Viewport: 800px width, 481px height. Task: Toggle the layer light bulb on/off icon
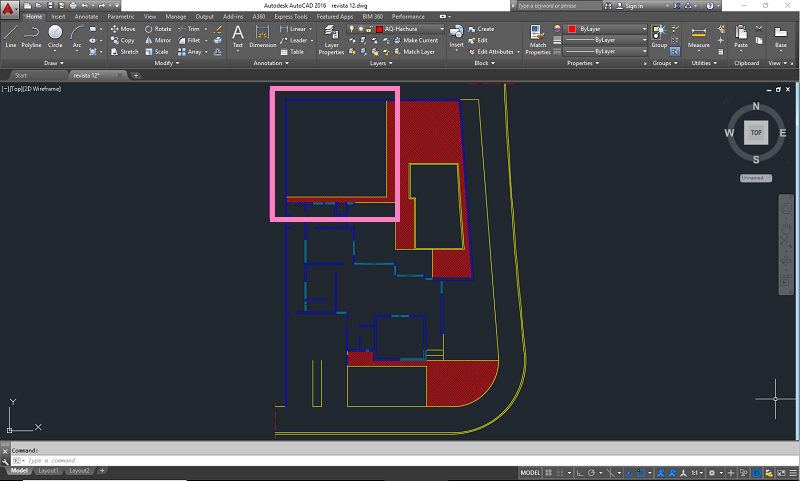pos(352,29)
